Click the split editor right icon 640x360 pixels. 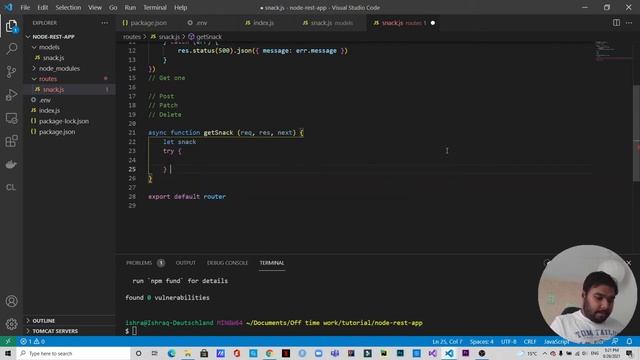(616, 23)
